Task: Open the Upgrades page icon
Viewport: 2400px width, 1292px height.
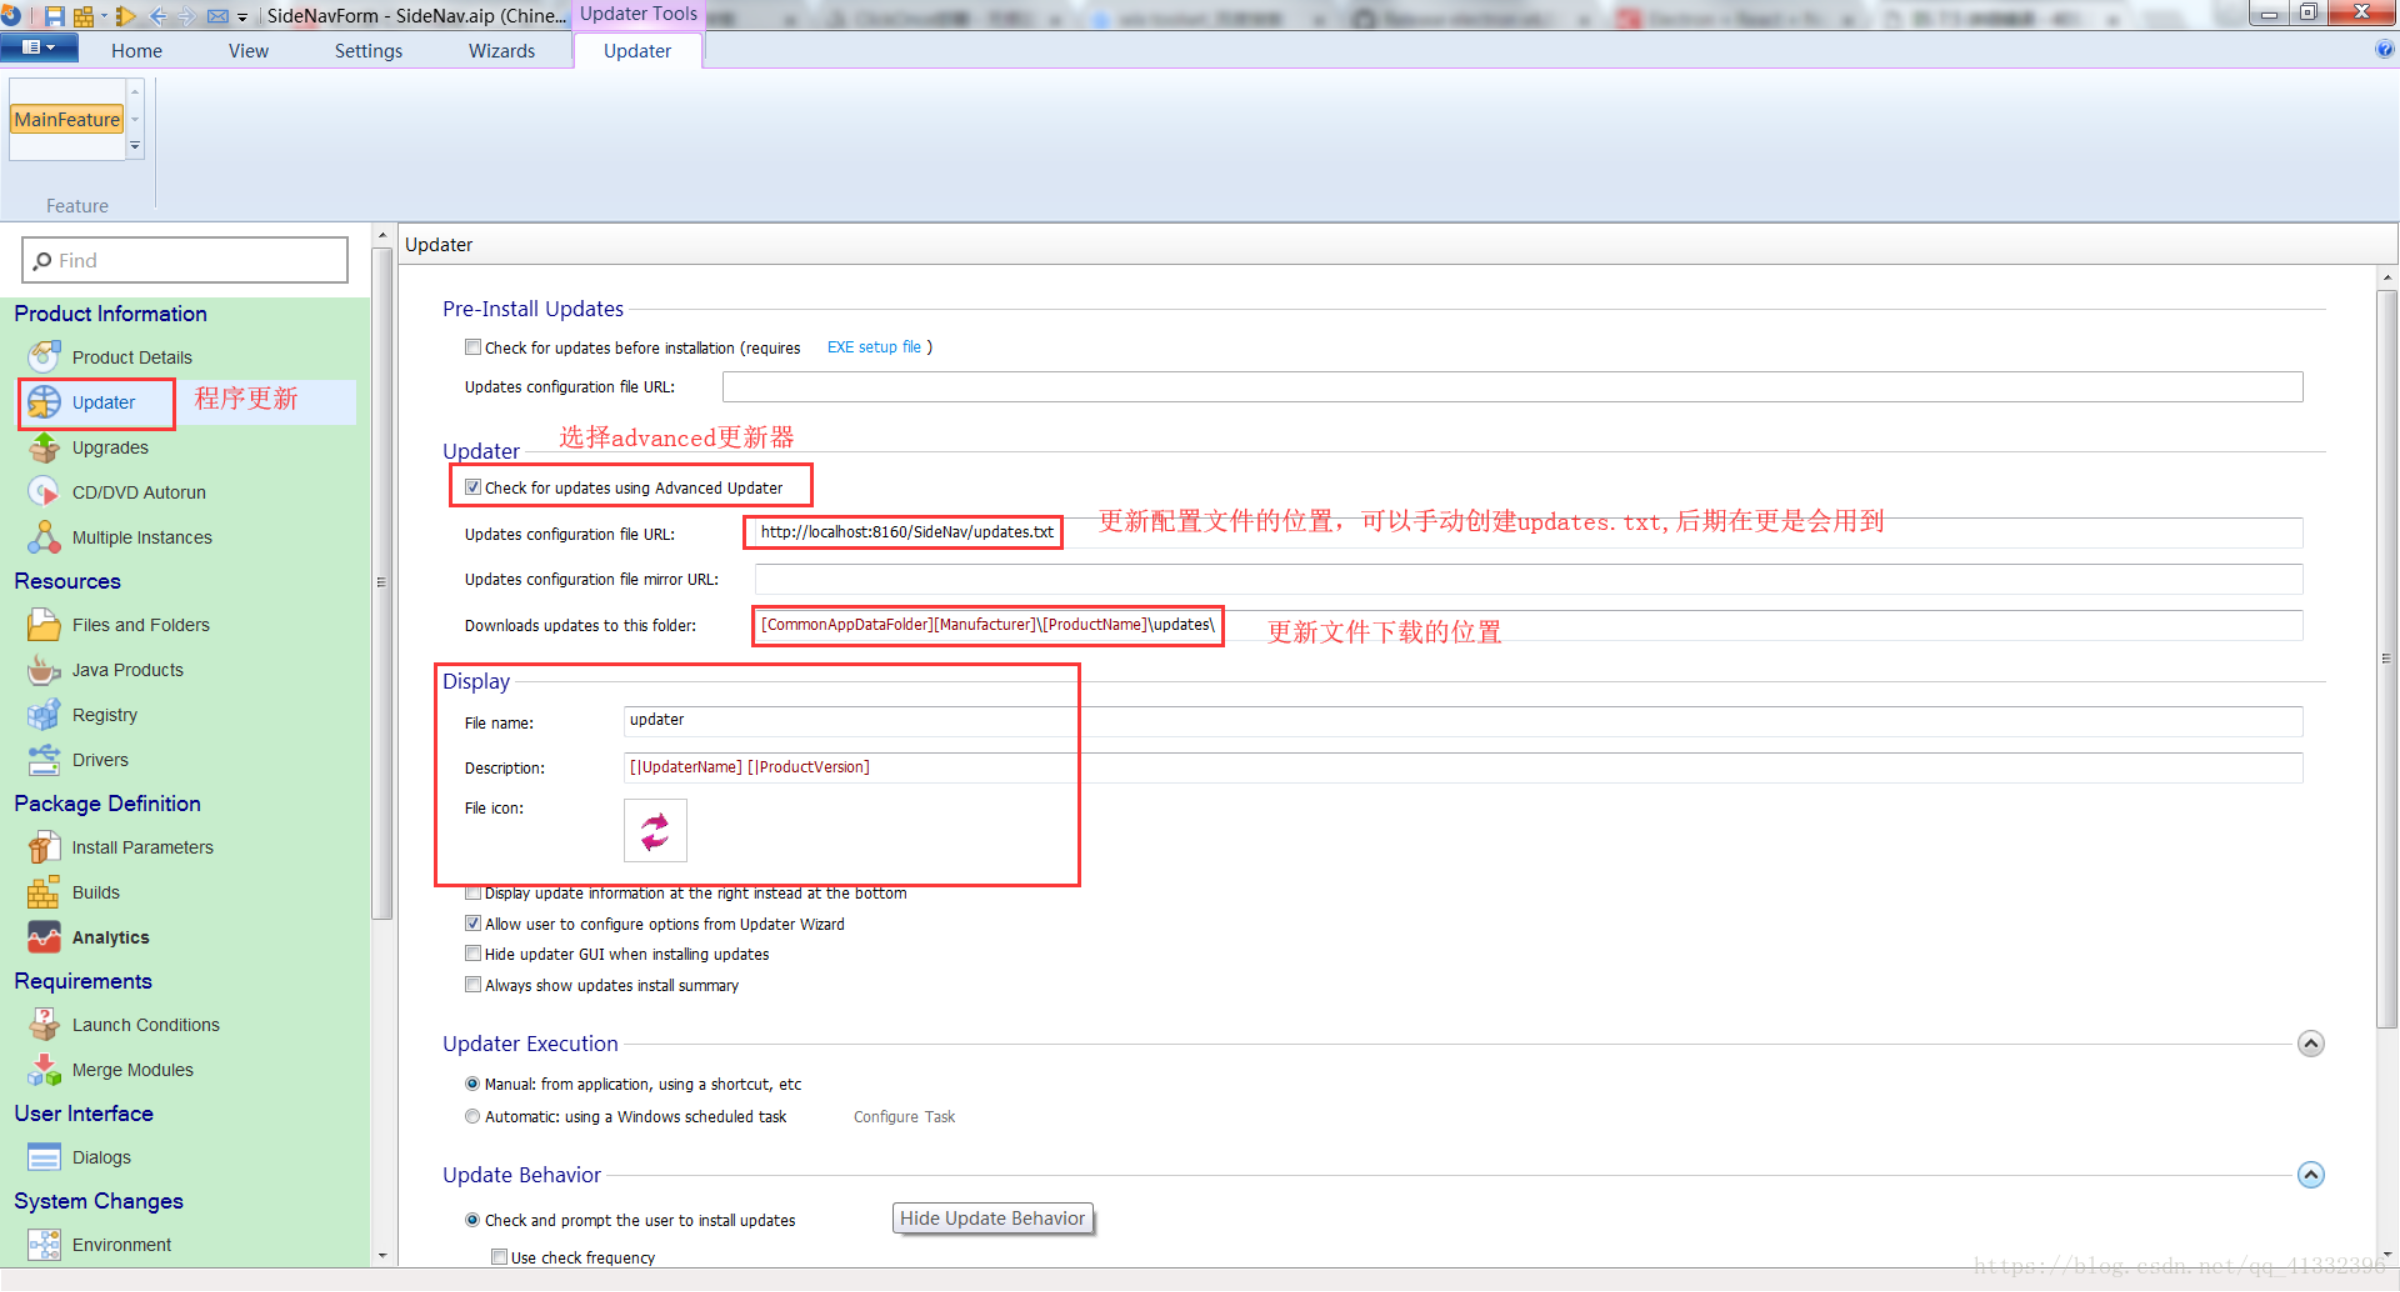Action: tap(44, 448)
